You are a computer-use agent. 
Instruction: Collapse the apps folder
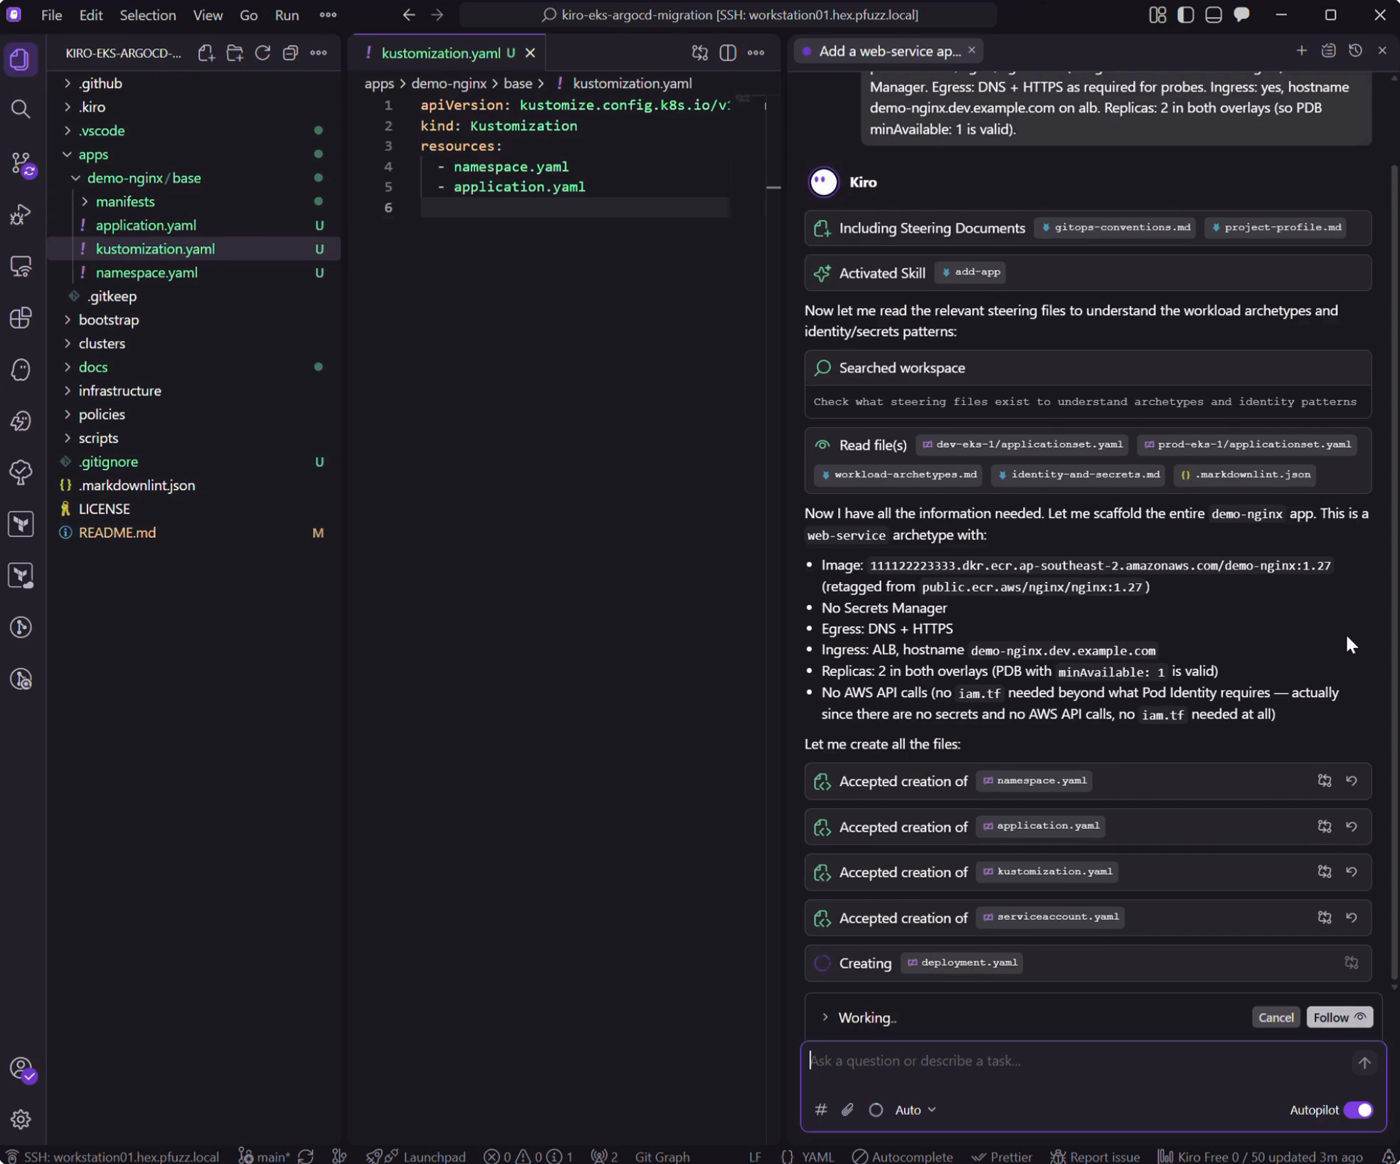194,154
